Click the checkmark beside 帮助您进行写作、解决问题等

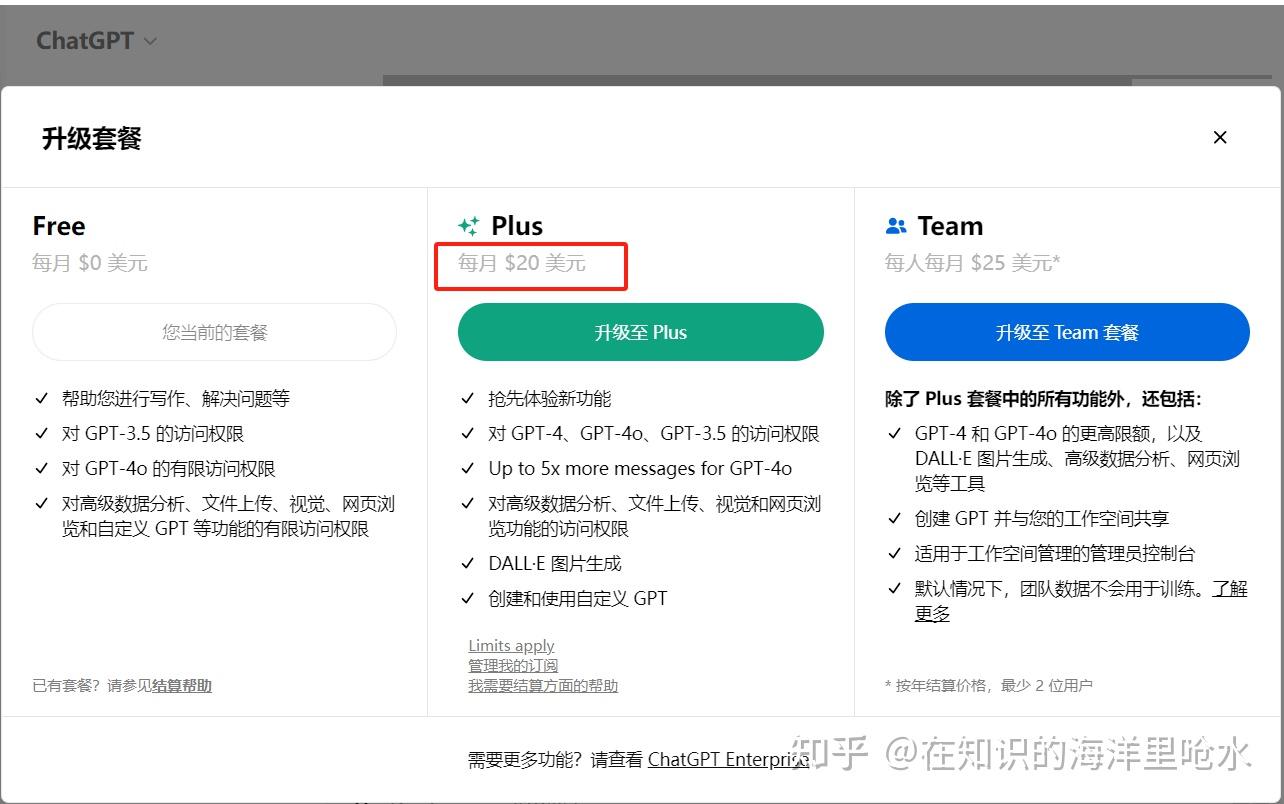[42, 398]
